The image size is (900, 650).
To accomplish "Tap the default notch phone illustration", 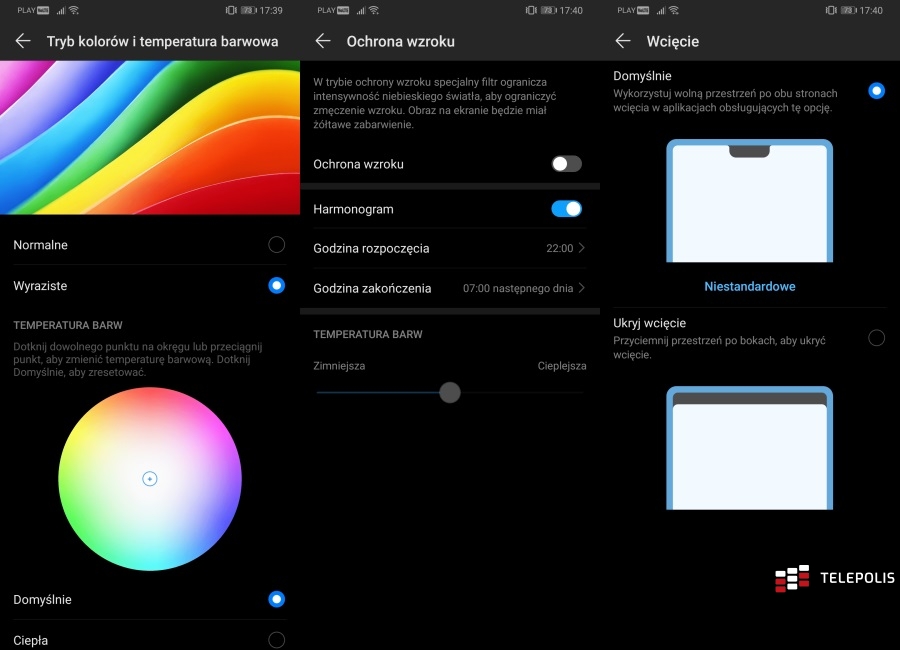I will (749, 200).
